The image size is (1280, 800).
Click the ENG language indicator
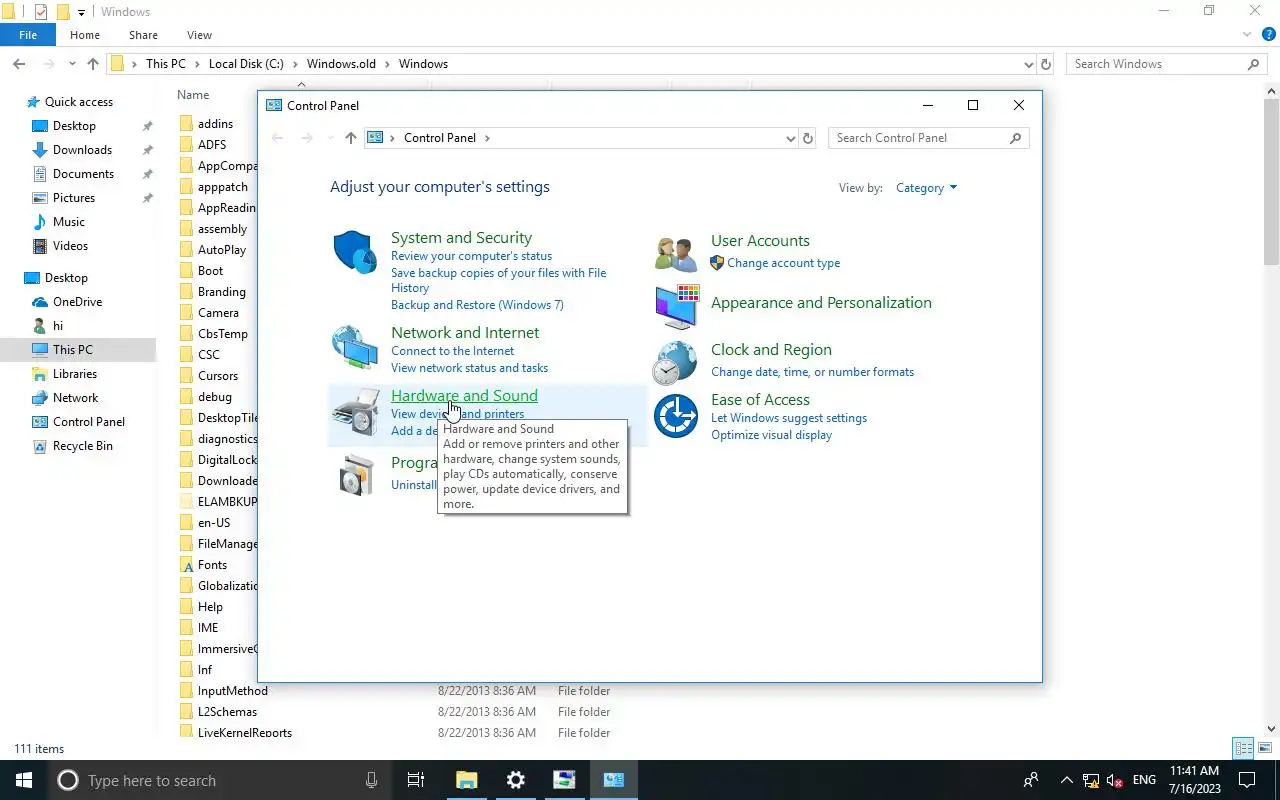point(1144,780)
